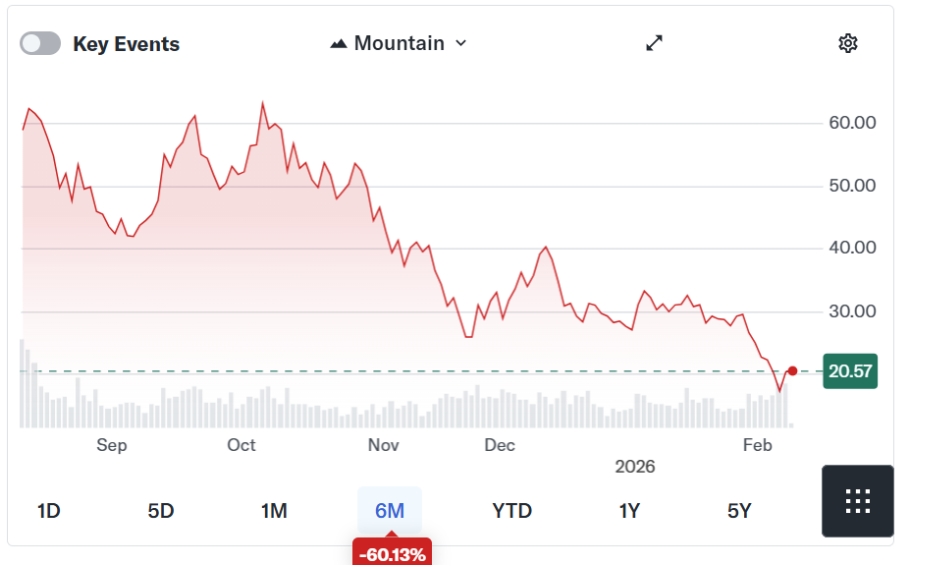Switch to 1M time range
This screenshot has height=569, width=935.
click(274, 511)
